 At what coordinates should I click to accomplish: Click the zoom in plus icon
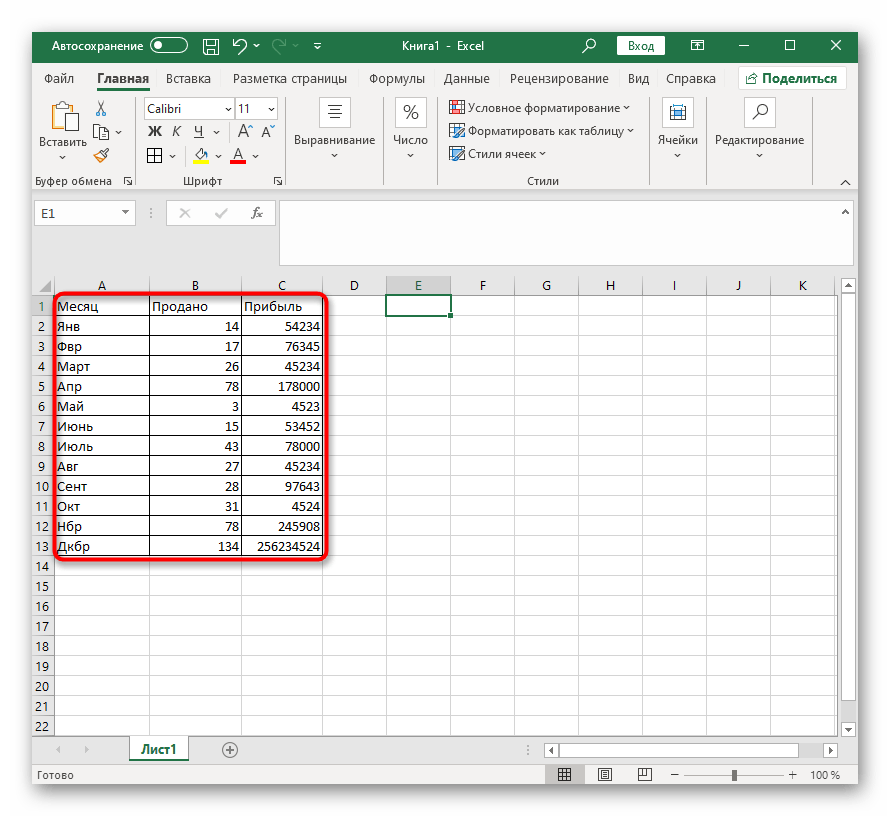[792, 775]
